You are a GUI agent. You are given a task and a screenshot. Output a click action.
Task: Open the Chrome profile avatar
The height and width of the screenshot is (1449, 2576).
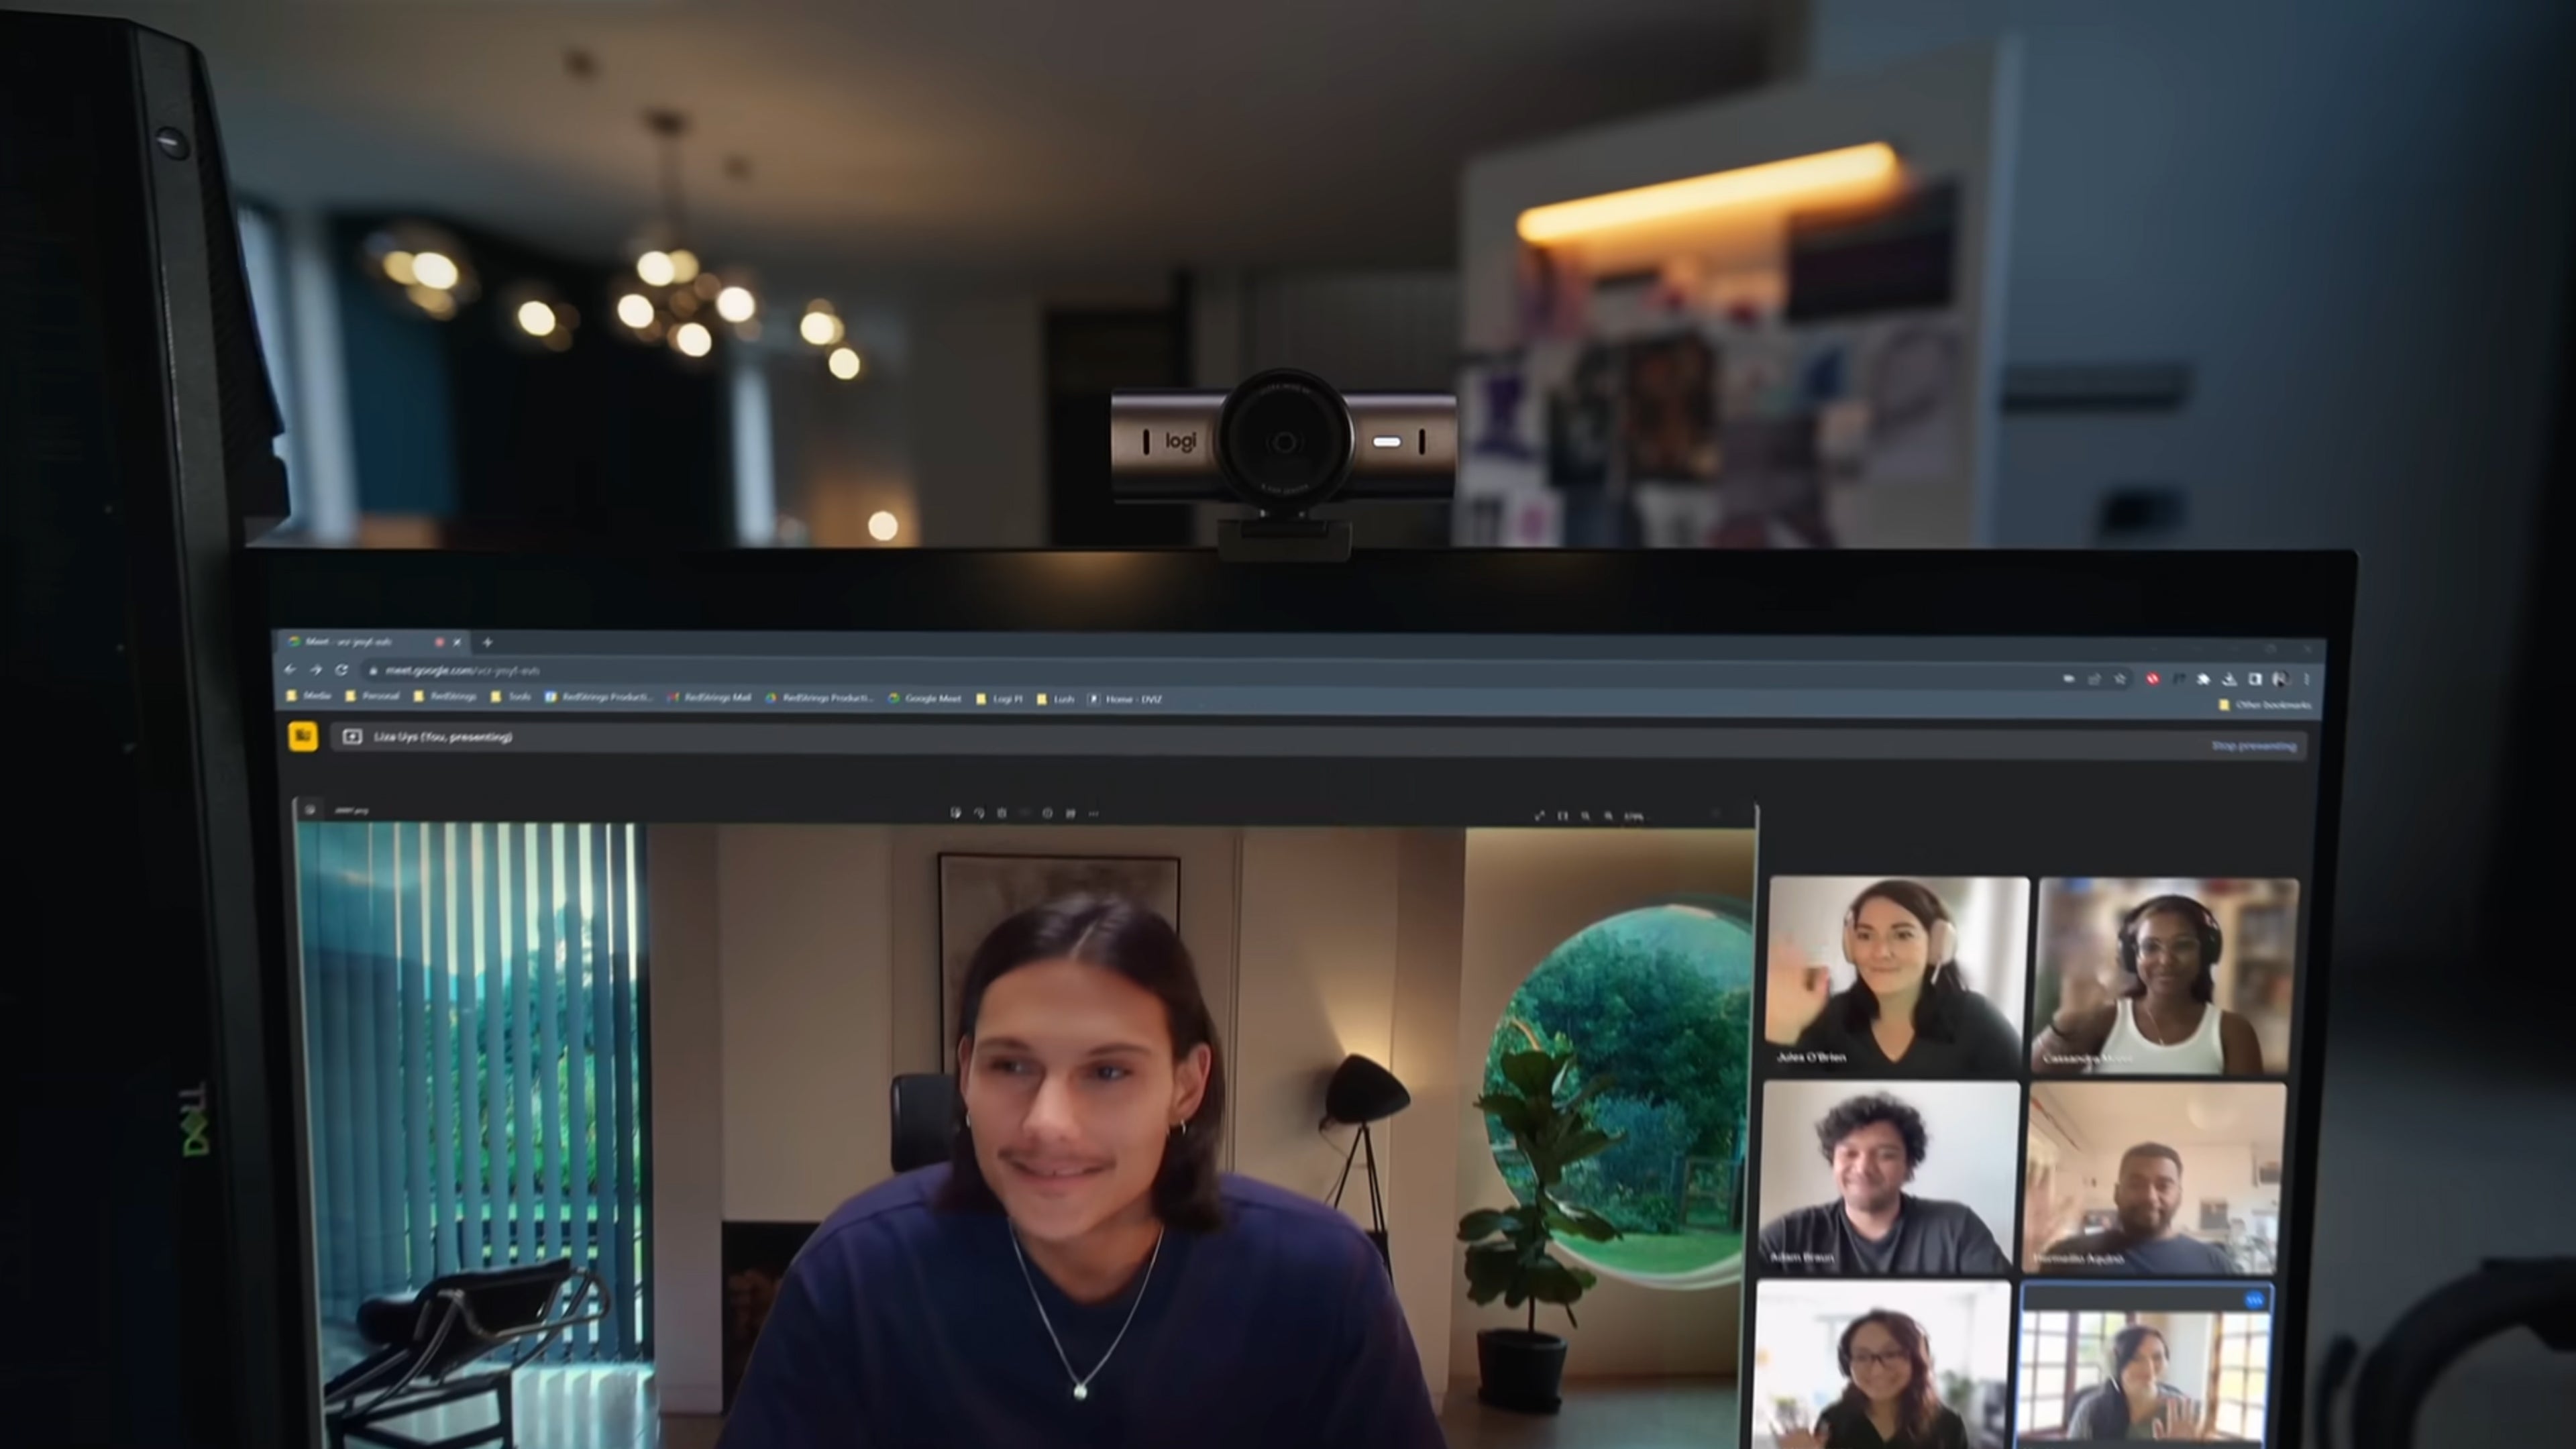(x=2280, y=679)
